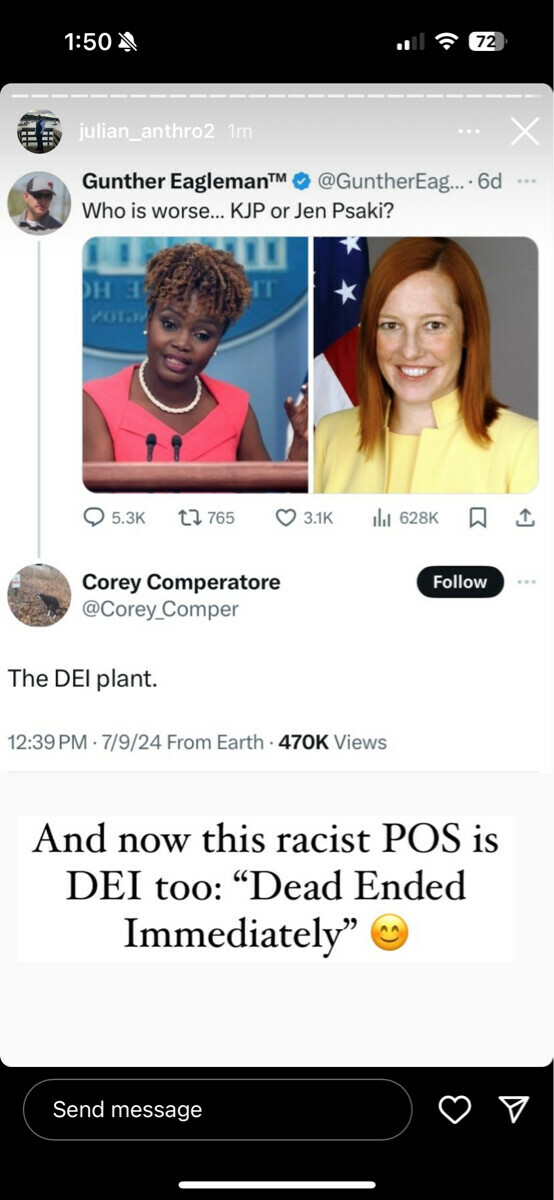Tap the story progress bar at top
This screenshot has width=554, height=1200.
click(277, 97)
